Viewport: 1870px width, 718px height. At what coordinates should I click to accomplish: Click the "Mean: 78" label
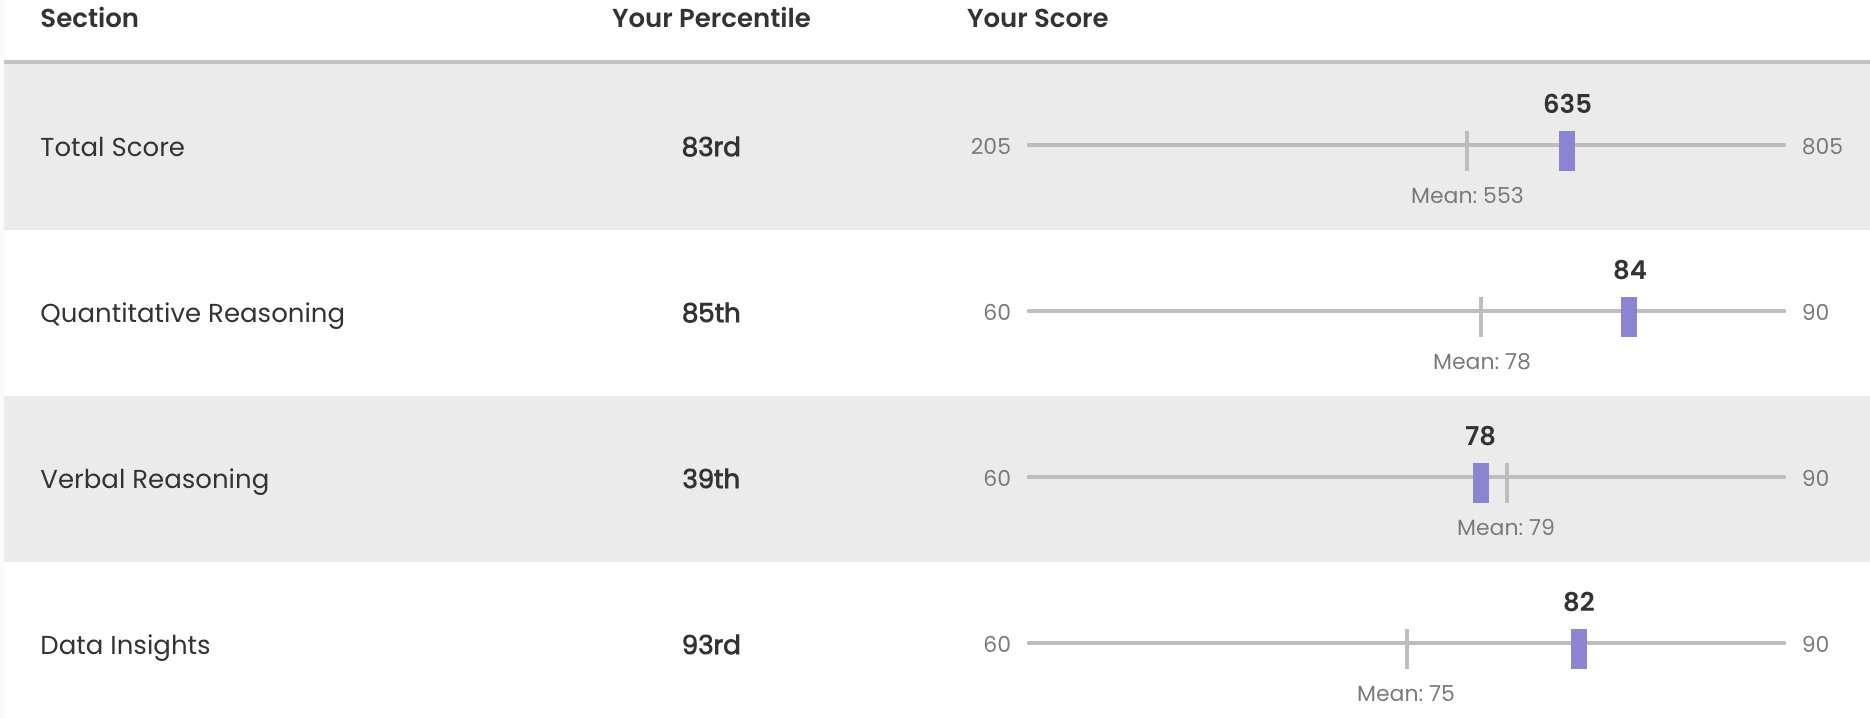tap(1481, 361)
